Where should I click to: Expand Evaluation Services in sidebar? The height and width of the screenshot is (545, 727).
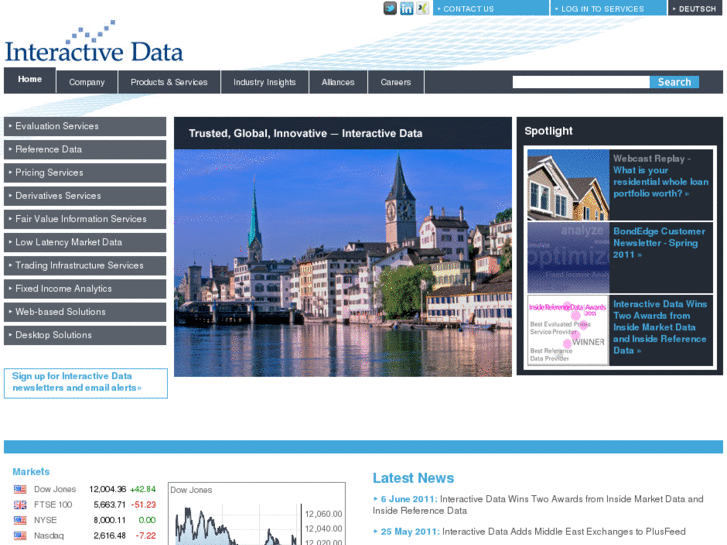point(85,126)
